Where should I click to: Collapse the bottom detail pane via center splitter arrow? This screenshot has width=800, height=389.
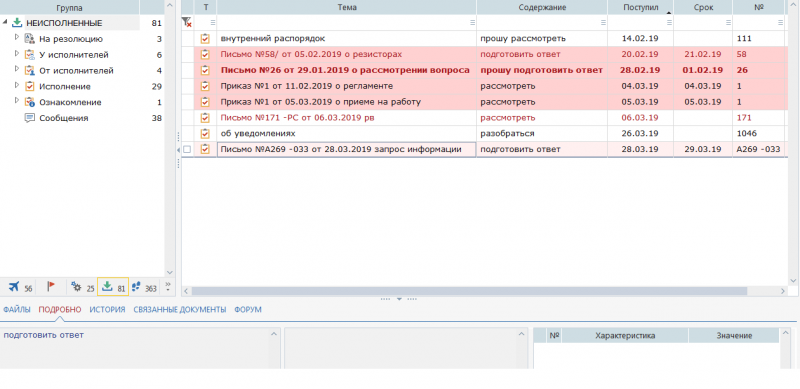click(399, 299)
